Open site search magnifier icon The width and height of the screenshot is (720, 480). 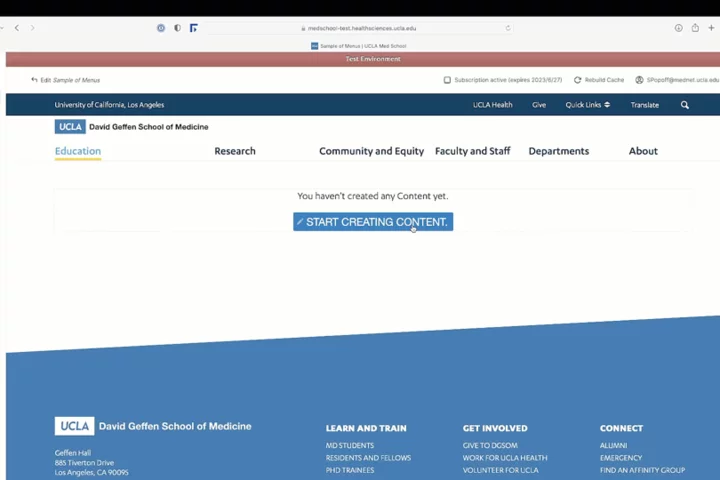pos(685,105)
